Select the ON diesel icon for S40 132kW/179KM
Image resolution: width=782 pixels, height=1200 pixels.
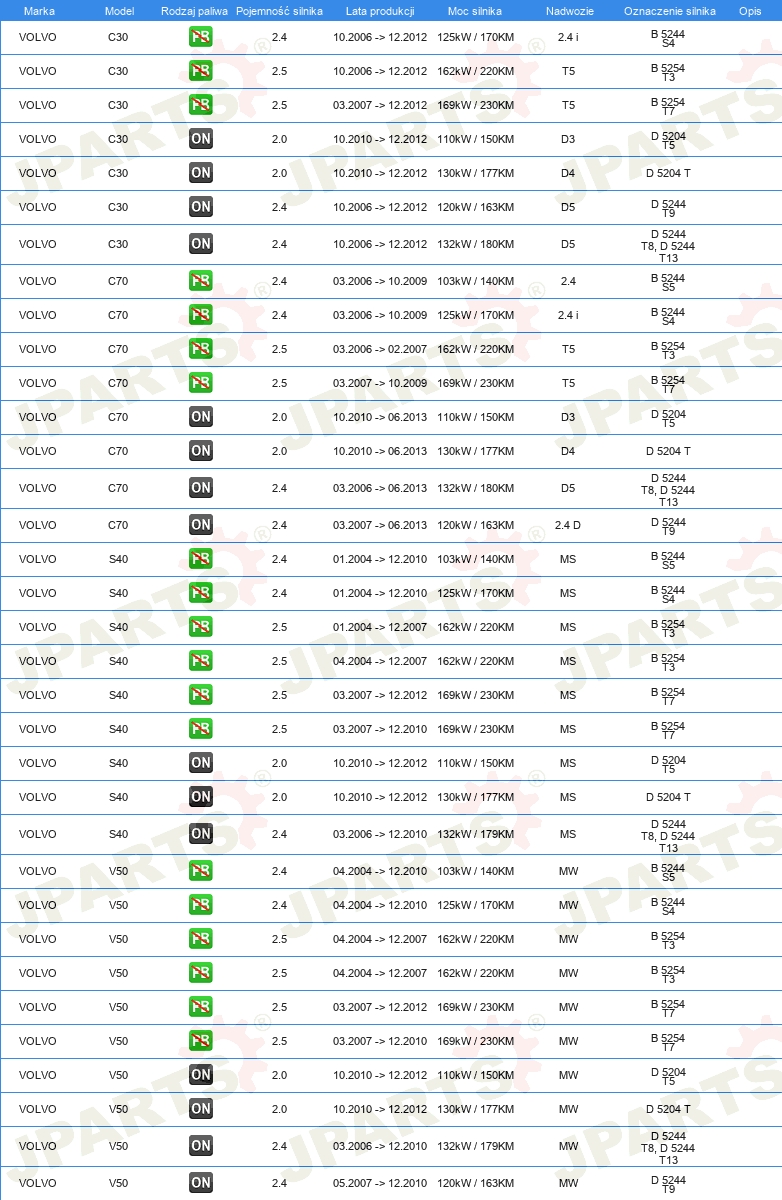[201, 835]
